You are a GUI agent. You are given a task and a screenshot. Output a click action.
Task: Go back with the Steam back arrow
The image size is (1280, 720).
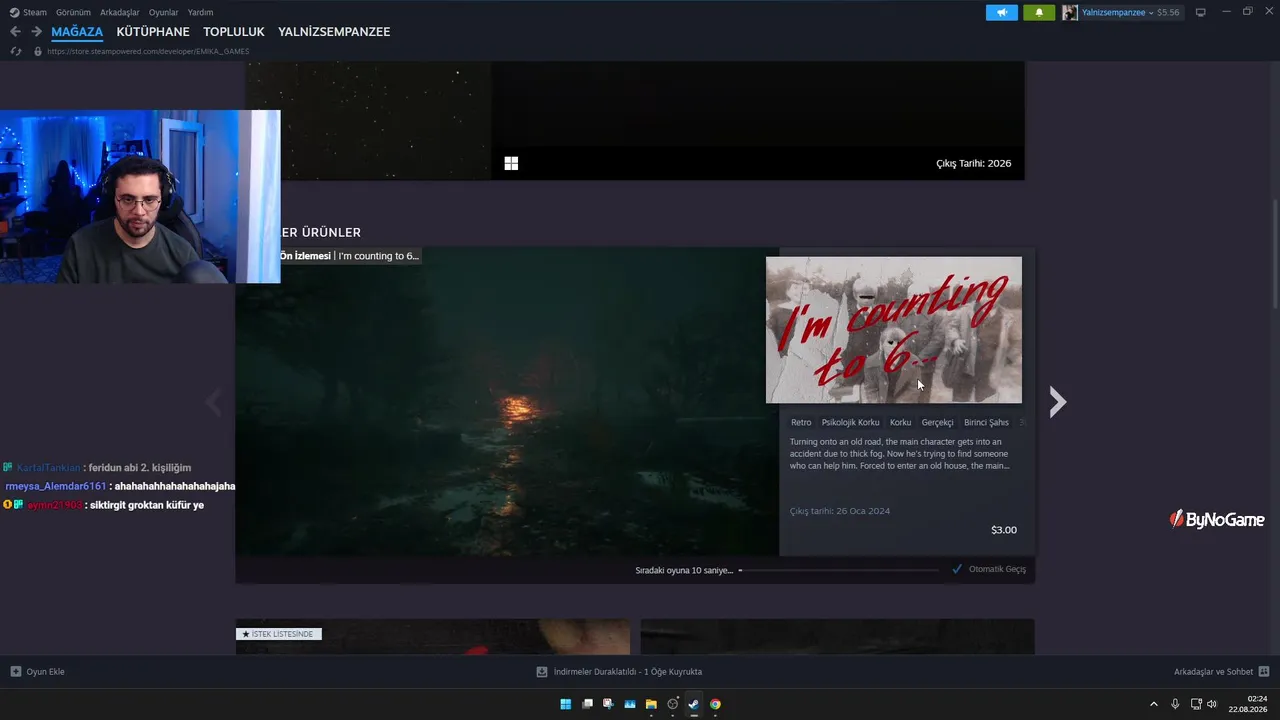(x=15, y=32)
